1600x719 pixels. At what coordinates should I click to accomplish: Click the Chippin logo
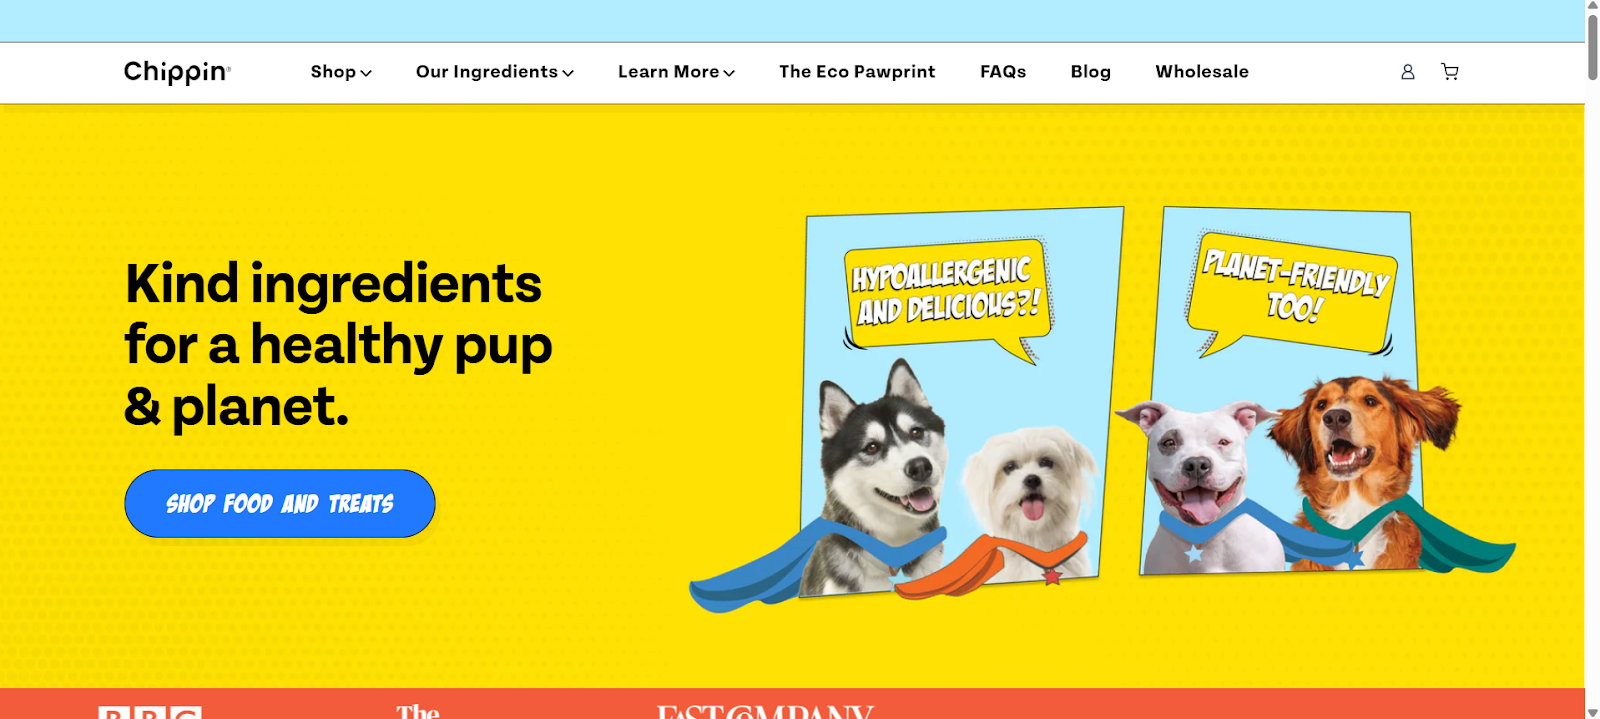(x=177, y=72)
